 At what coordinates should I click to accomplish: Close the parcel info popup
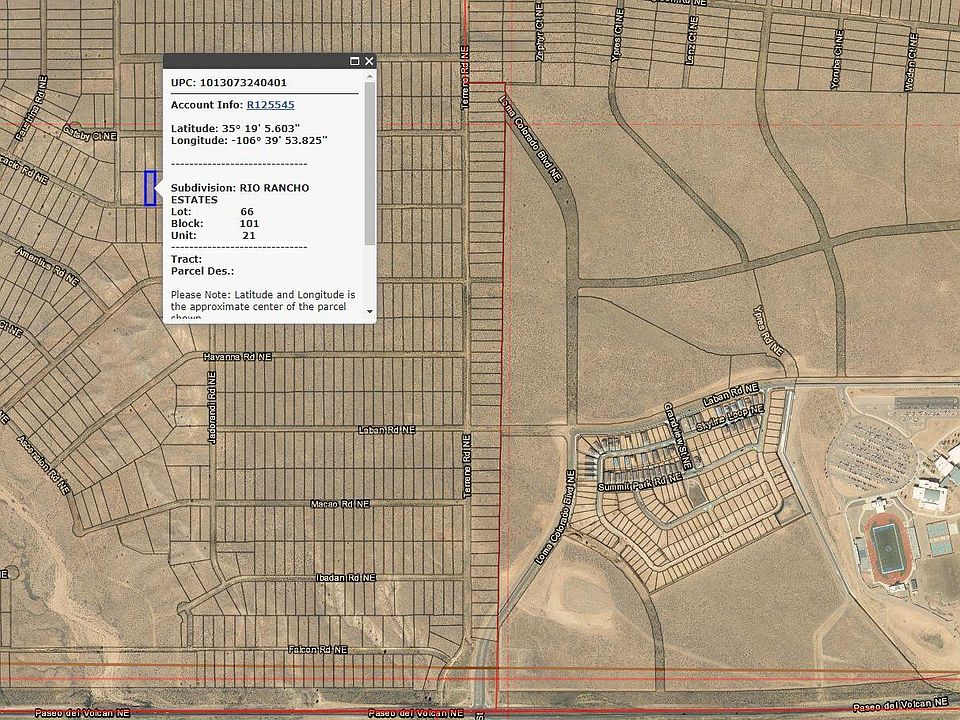click(x=369, y=61)
